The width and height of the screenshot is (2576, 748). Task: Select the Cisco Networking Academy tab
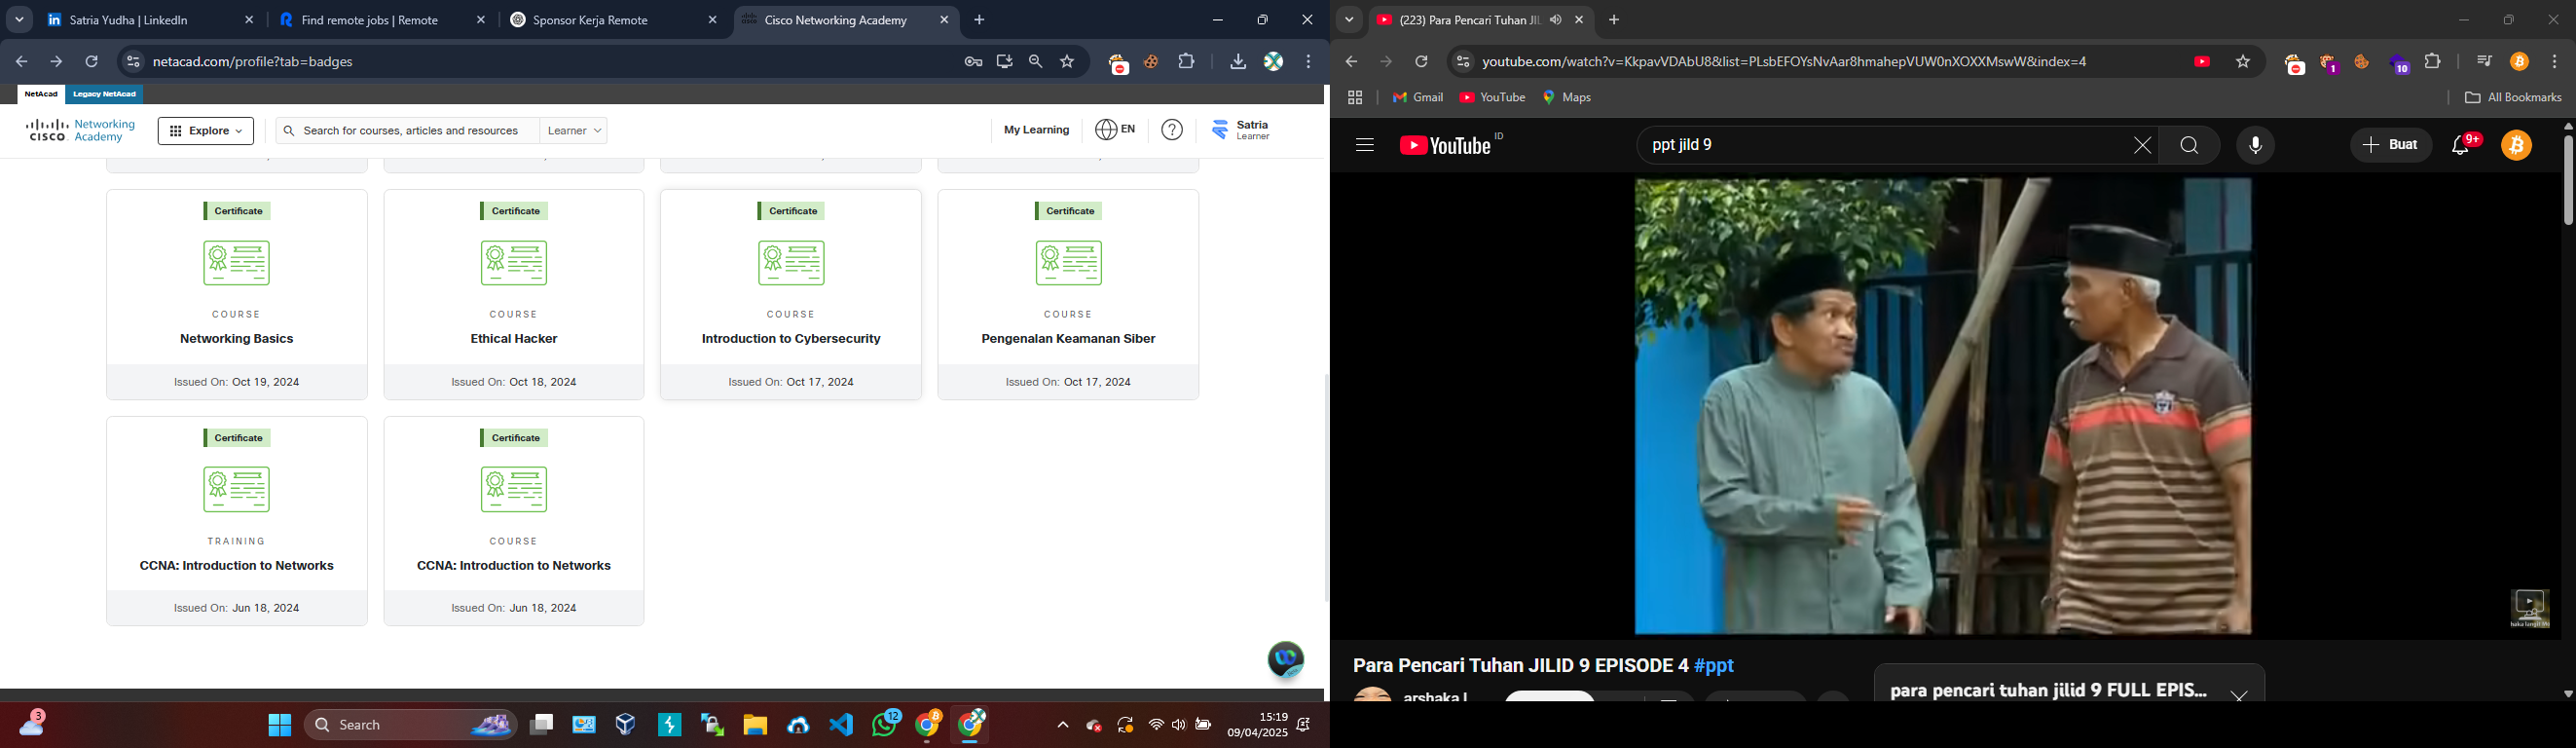click(846, 20)
